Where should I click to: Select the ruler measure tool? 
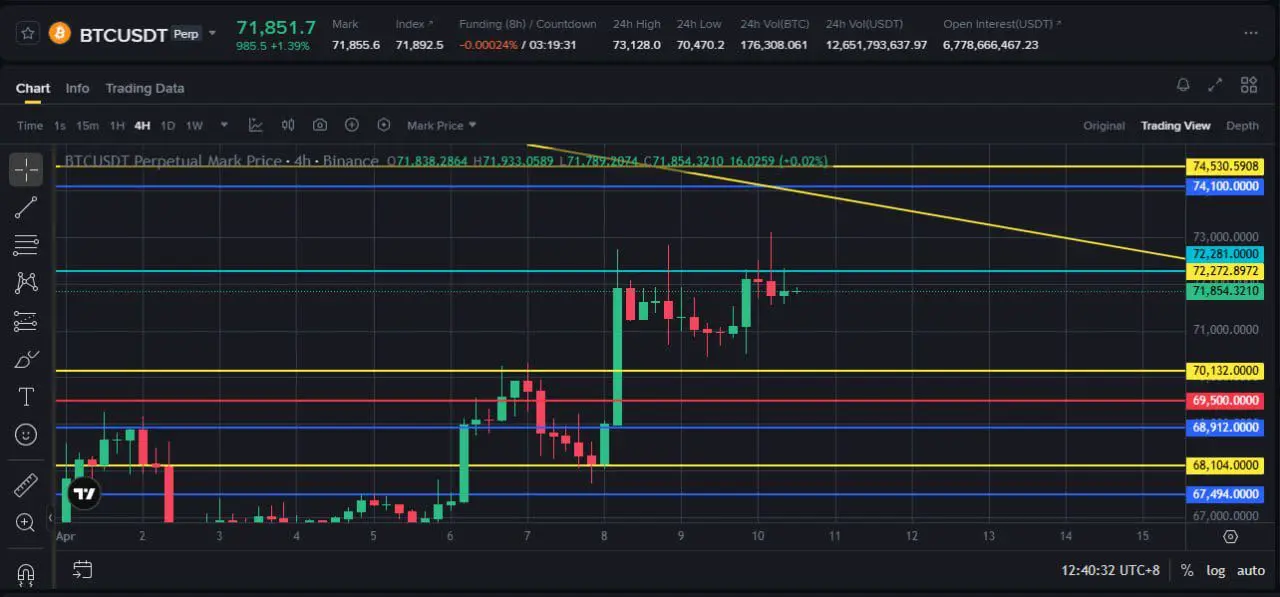coord(26,485)
